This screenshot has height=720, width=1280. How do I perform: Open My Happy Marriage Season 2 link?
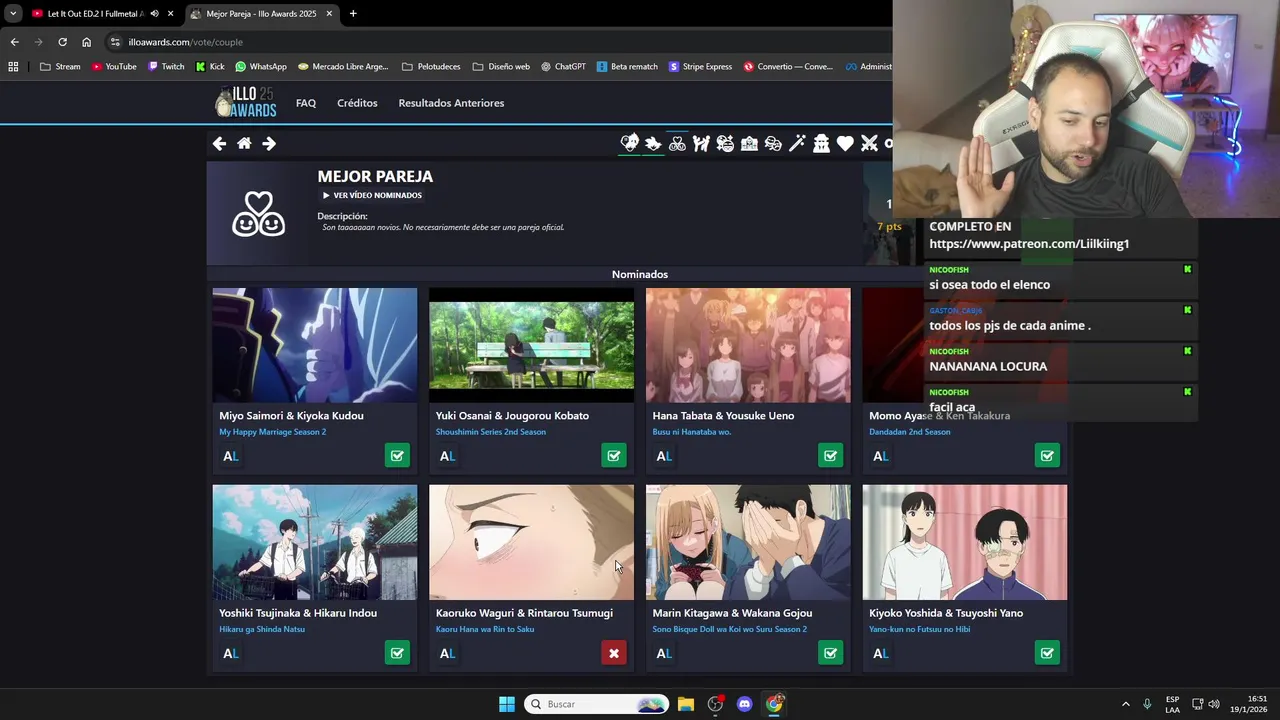tap(272, 432)
